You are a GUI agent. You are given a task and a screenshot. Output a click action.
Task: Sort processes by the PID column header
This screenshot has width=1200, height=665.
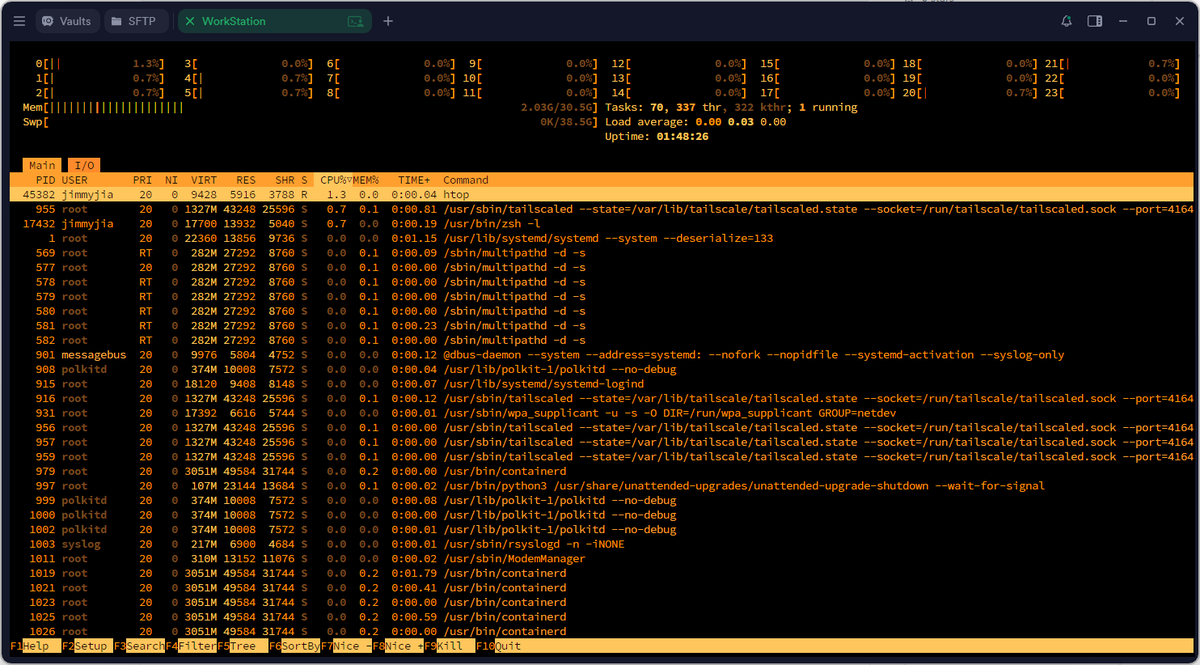click(x=46, y=180)
